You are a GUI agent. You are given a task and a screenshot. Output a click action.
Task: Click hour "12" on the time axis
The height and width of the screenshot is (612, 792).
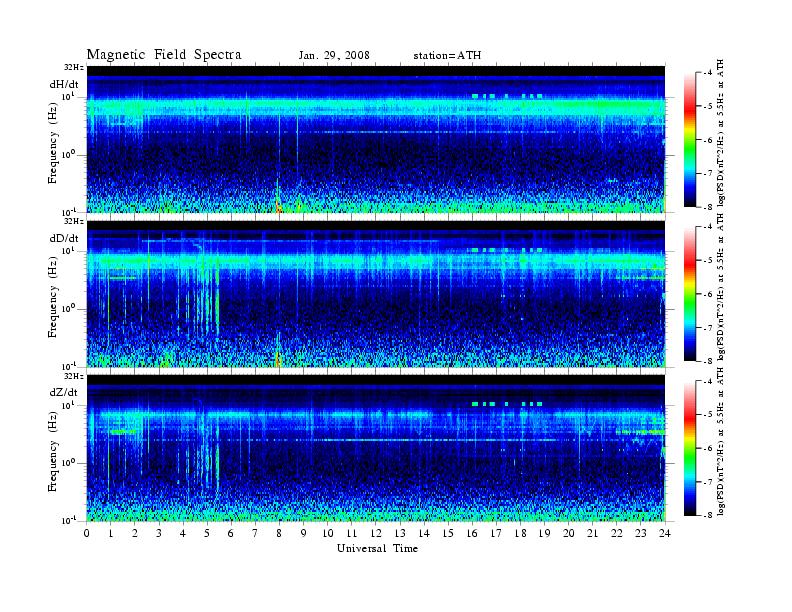(376, 534)
